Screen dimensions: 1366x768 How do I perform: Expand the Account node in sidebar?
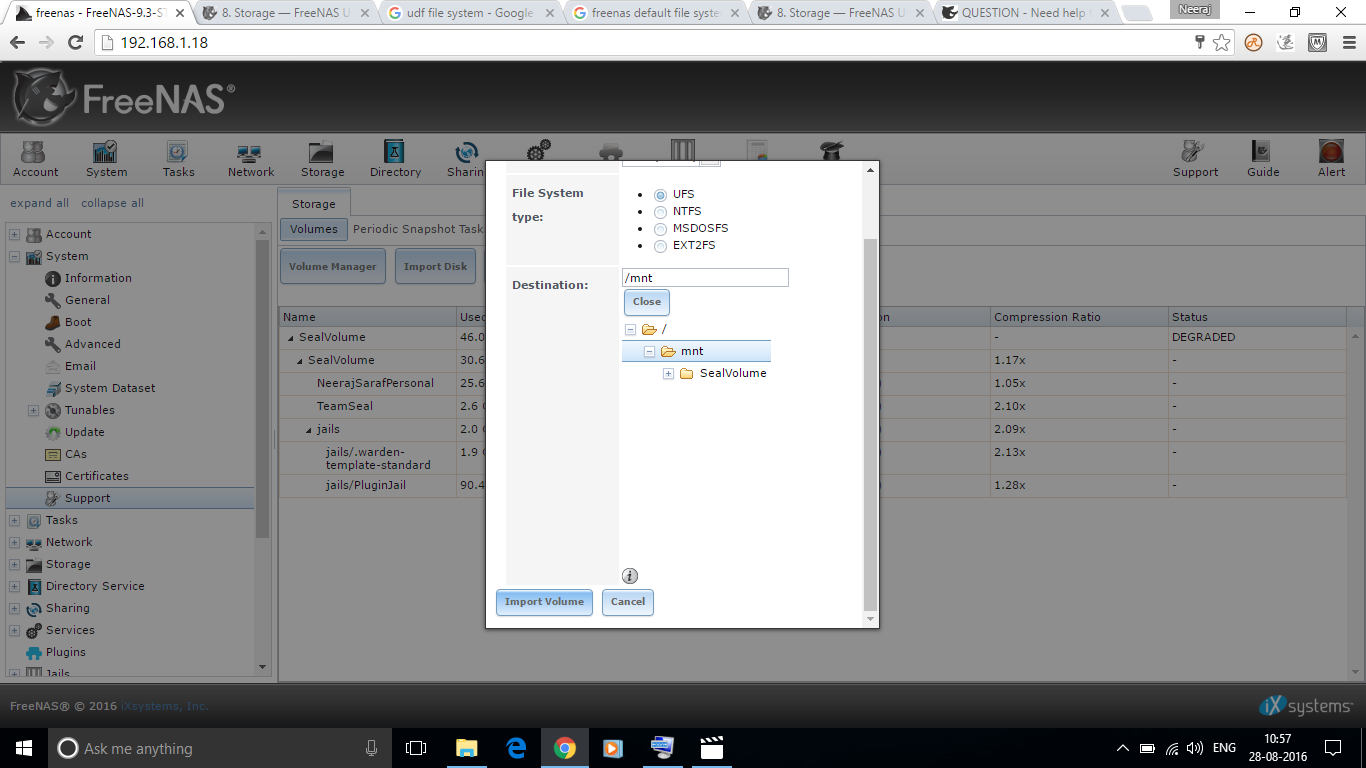point(14,234)
